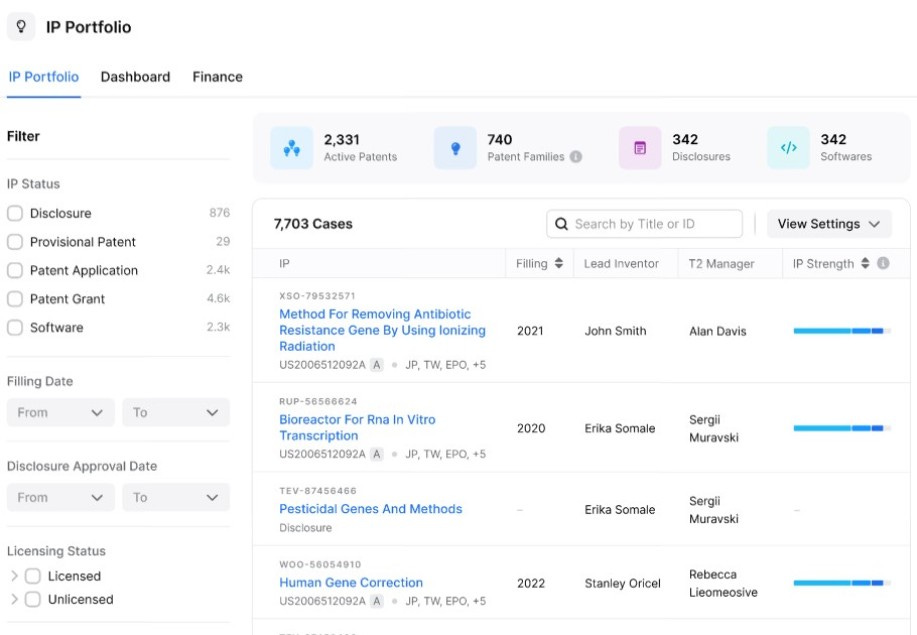Click the magnifier icon in search box
Viewport: 917px width, 635px height.
561,224
